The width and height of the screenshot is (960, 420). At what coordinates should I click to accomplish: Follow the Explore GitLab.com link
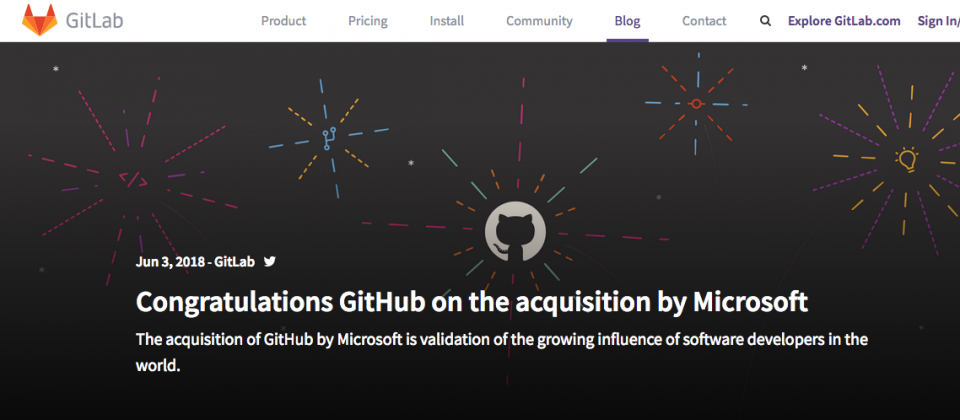point(844,21)
